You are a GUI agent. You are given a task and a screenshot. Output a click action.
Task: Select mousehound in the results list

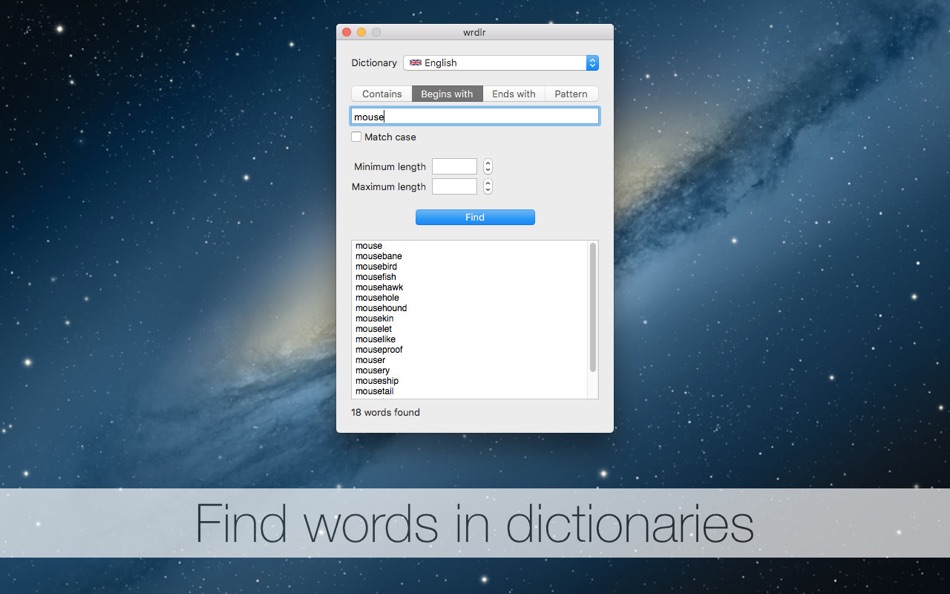click(x=381, y=308)
